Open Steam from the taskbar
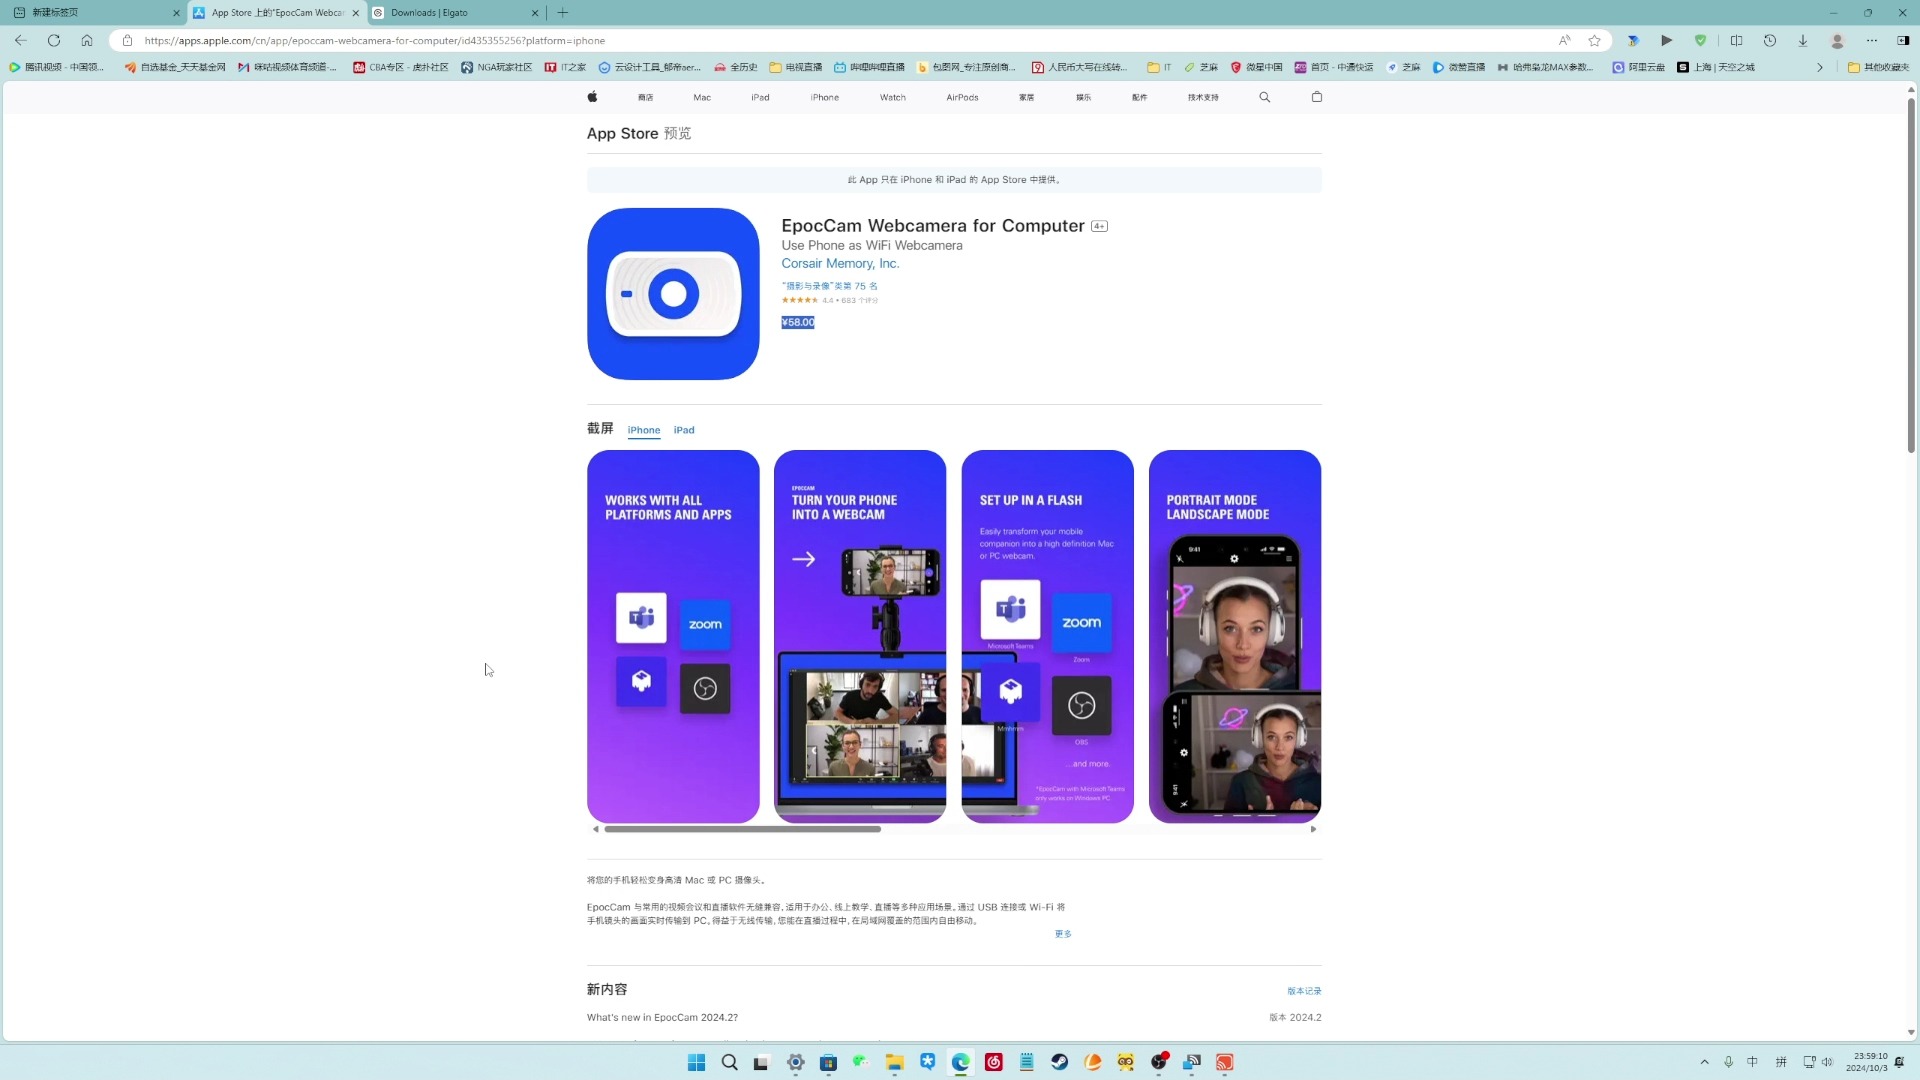This screenshot has width=1920, height=1080. coord(1060,1062)
